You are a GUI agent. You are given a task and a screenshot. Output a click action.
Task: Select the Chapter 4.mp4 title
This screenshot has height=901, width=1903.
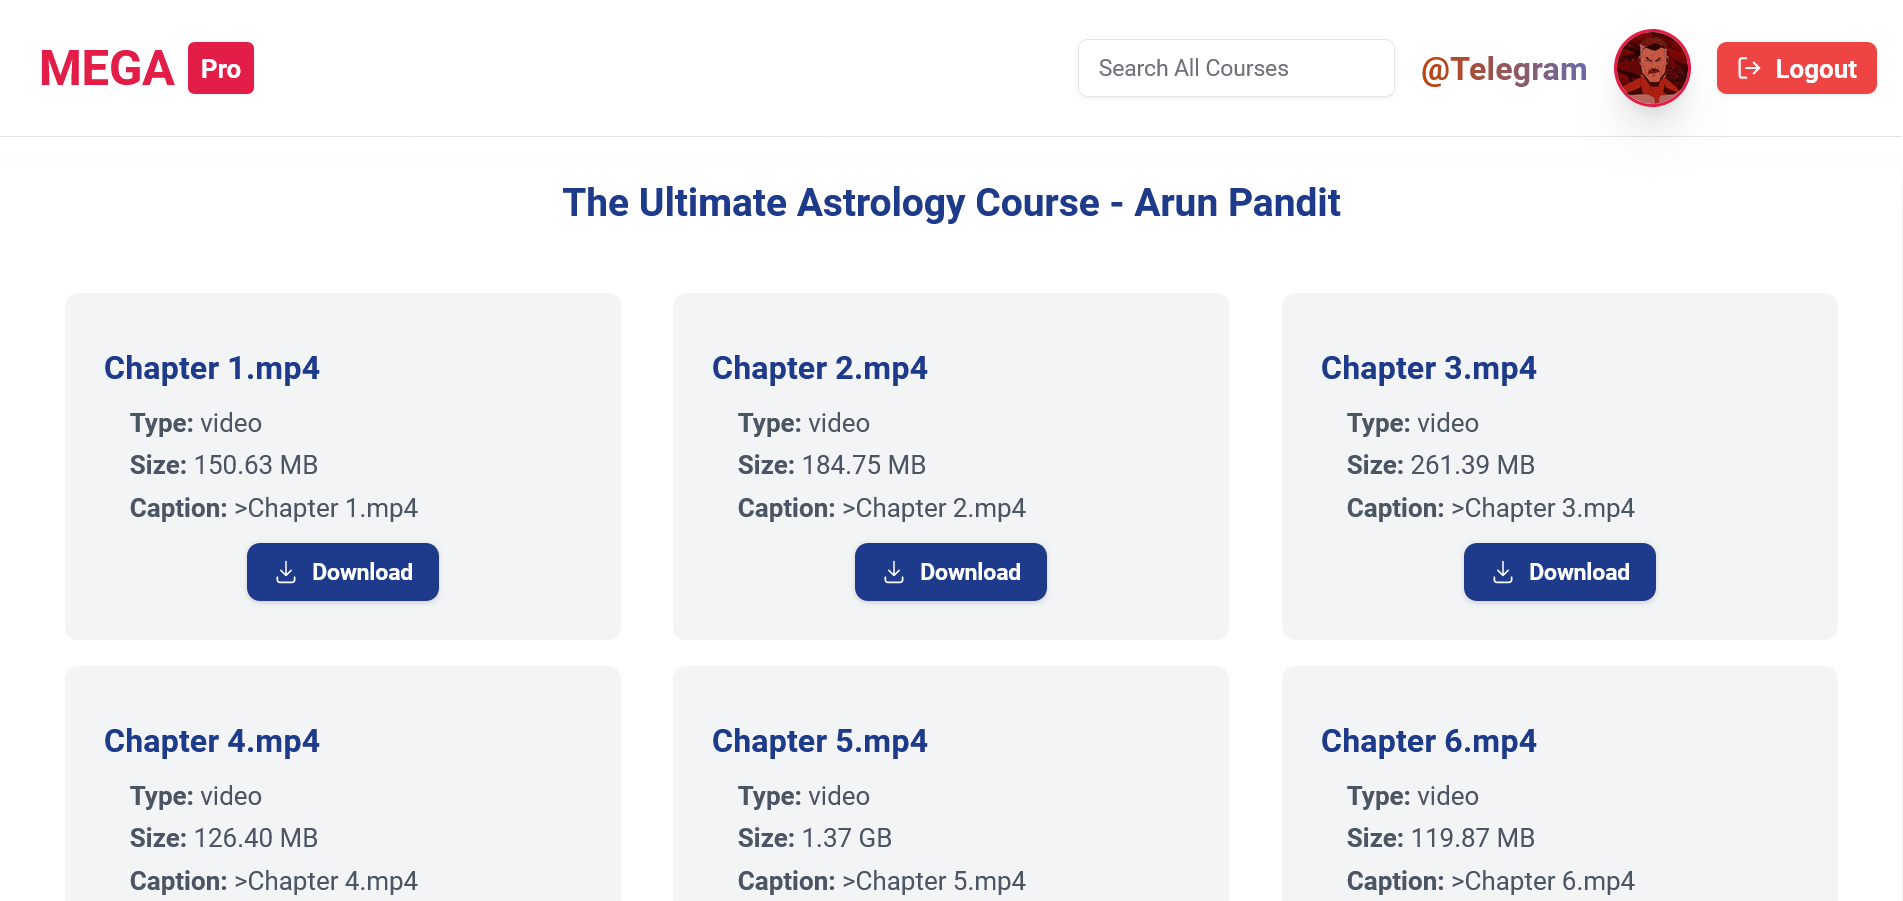point(212,741)
